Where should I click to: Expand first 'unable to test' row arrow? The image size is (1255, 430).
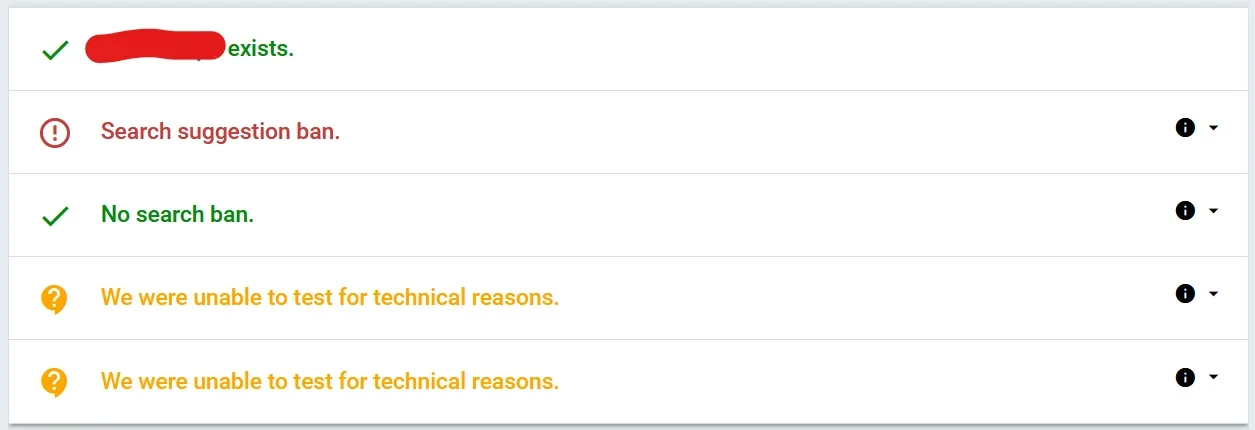(x=1213, y=294)
